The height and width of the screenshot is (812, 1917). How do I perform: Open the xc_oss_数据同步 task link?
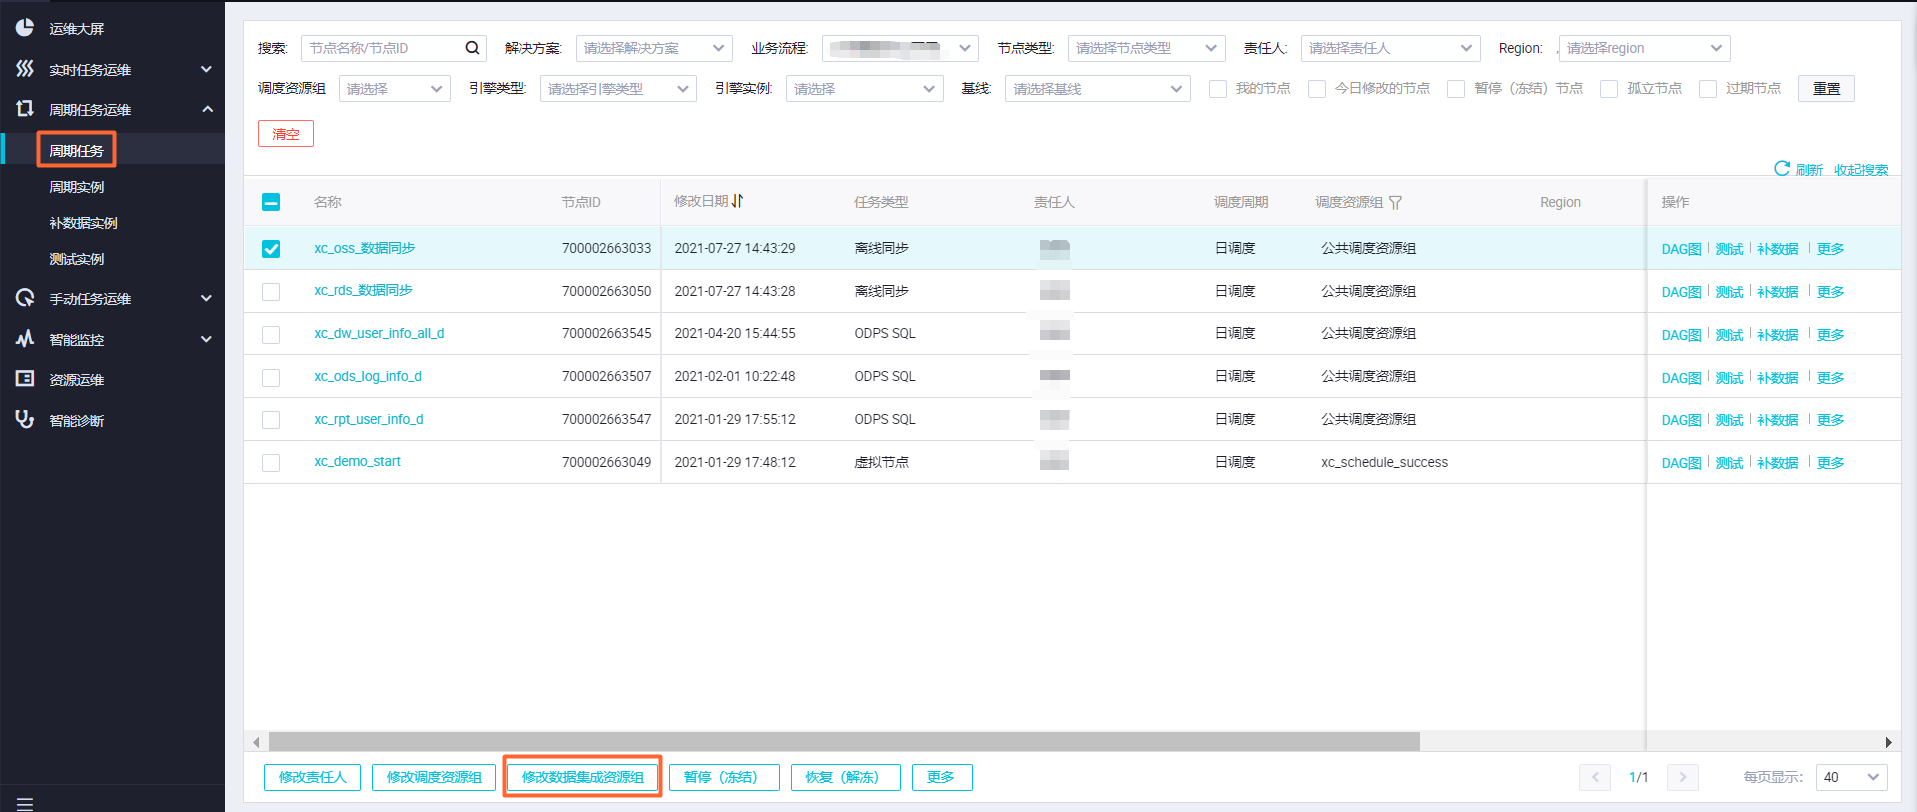click(x=365, y=248)
